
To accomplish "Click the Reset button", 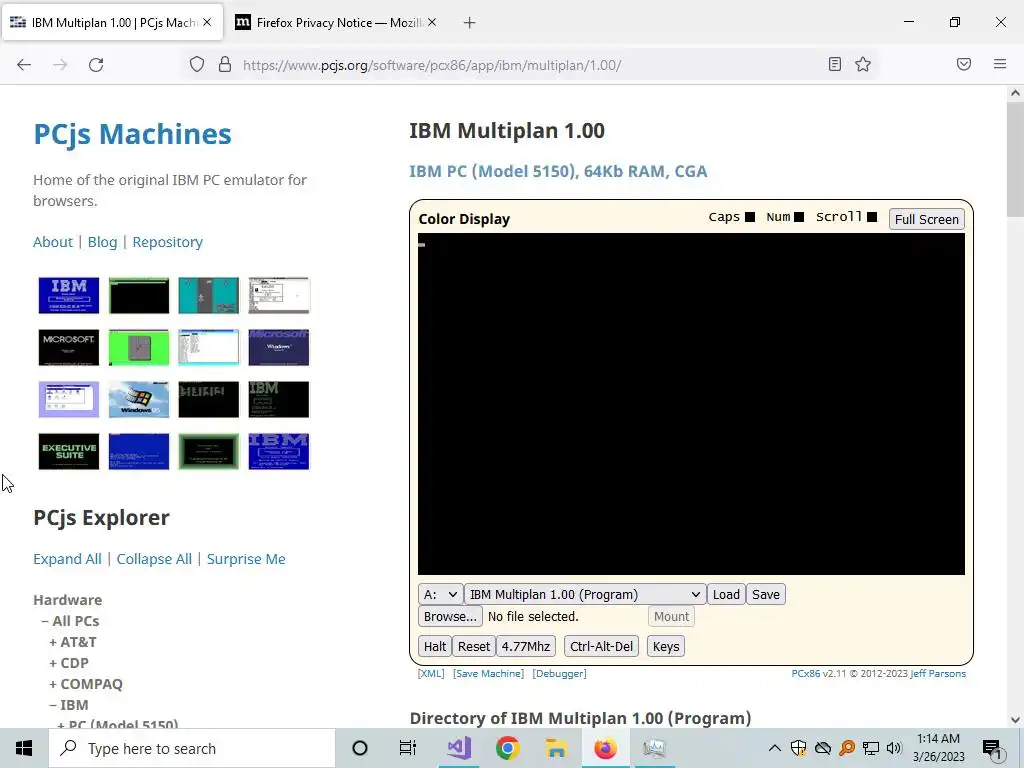I will (x=473, y=647).
